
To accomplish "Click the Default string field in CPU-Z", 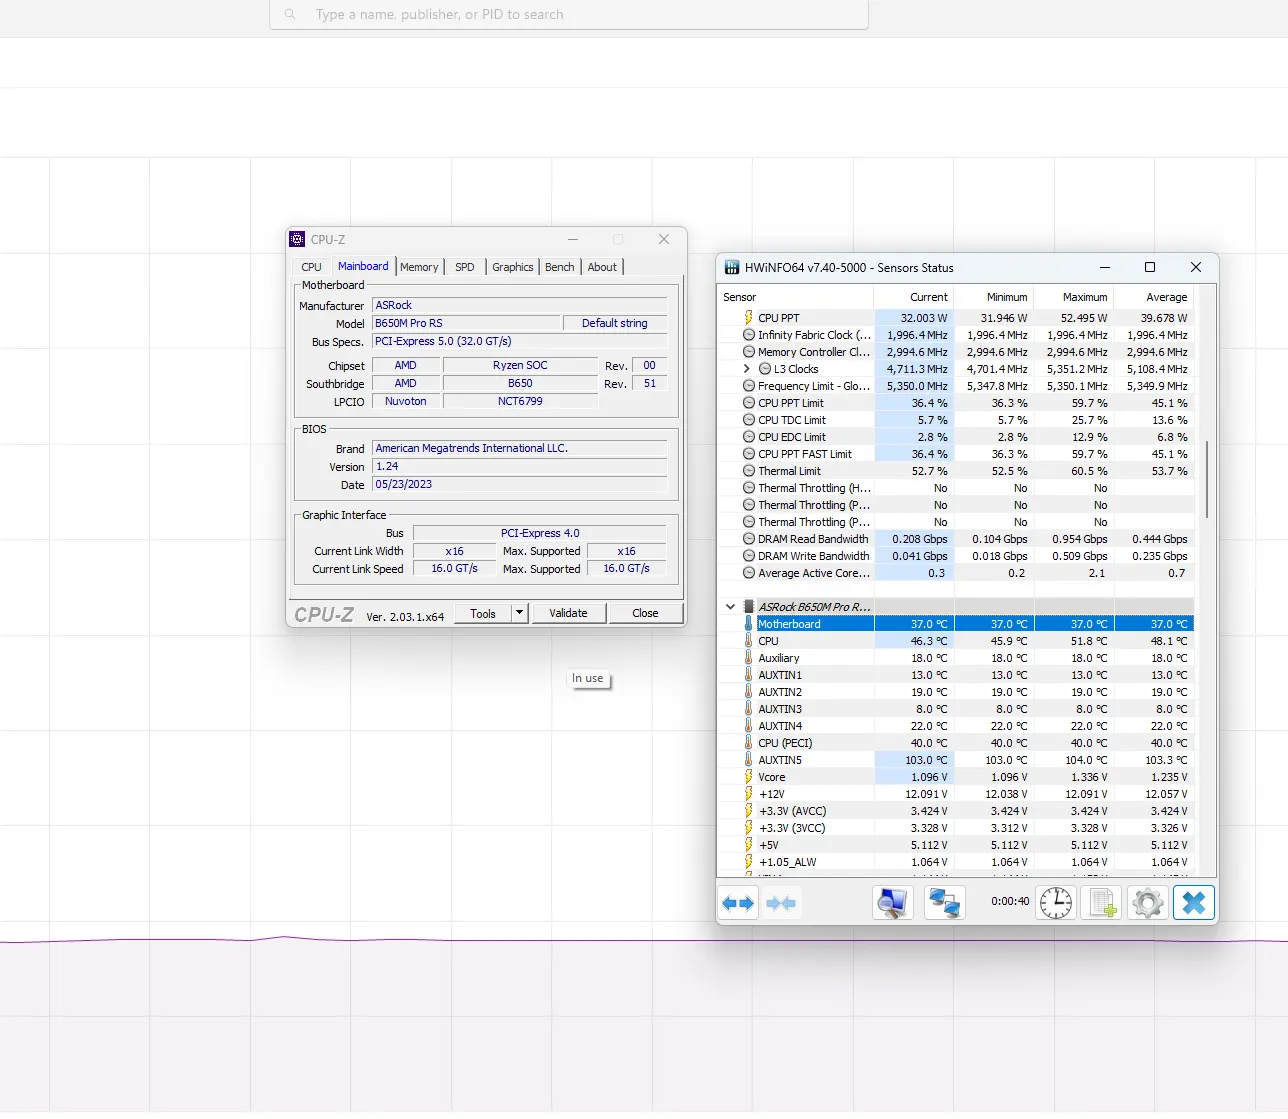I will pos(615,323).
